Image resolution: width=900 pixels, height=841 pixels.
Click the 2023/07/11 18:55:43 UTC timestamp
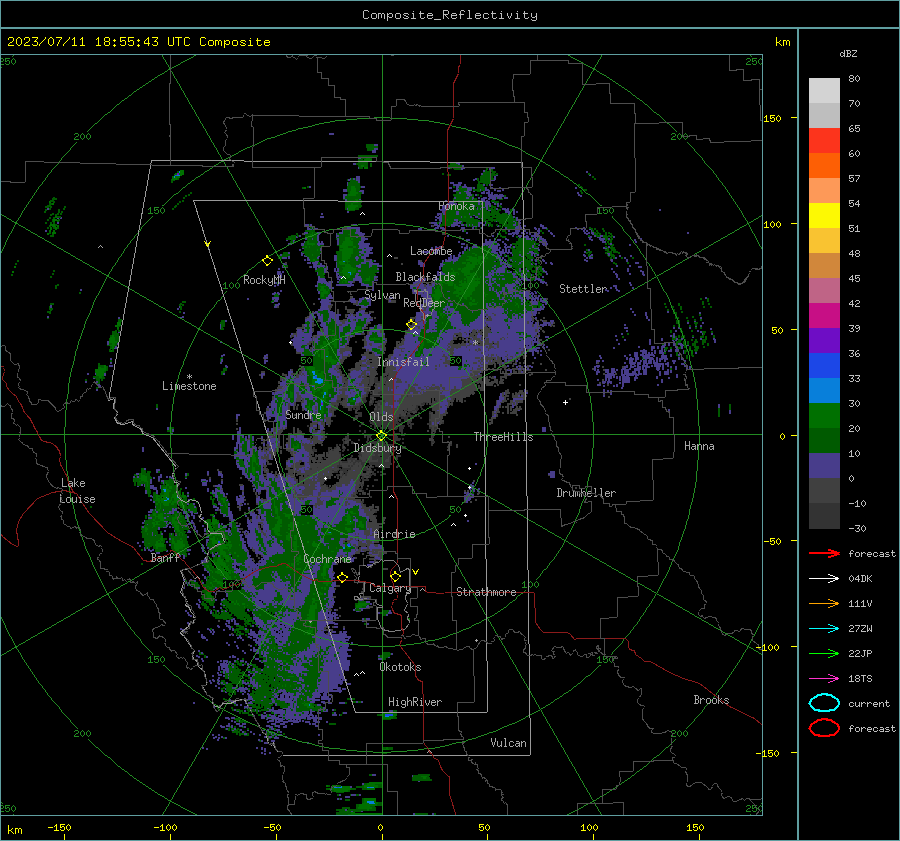coord(99,42)
